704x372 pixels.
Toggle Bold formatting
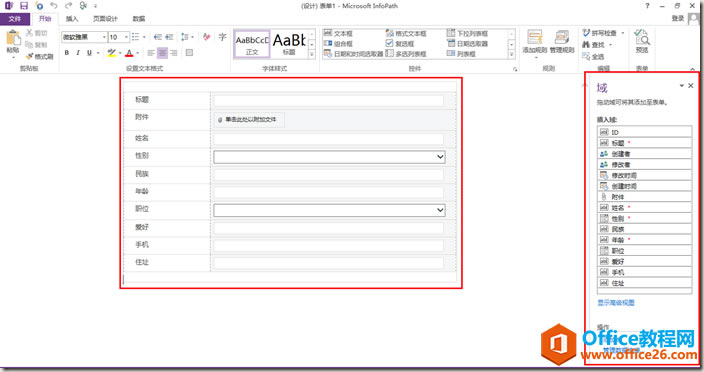pyautogui.click(x=66, y=53)
